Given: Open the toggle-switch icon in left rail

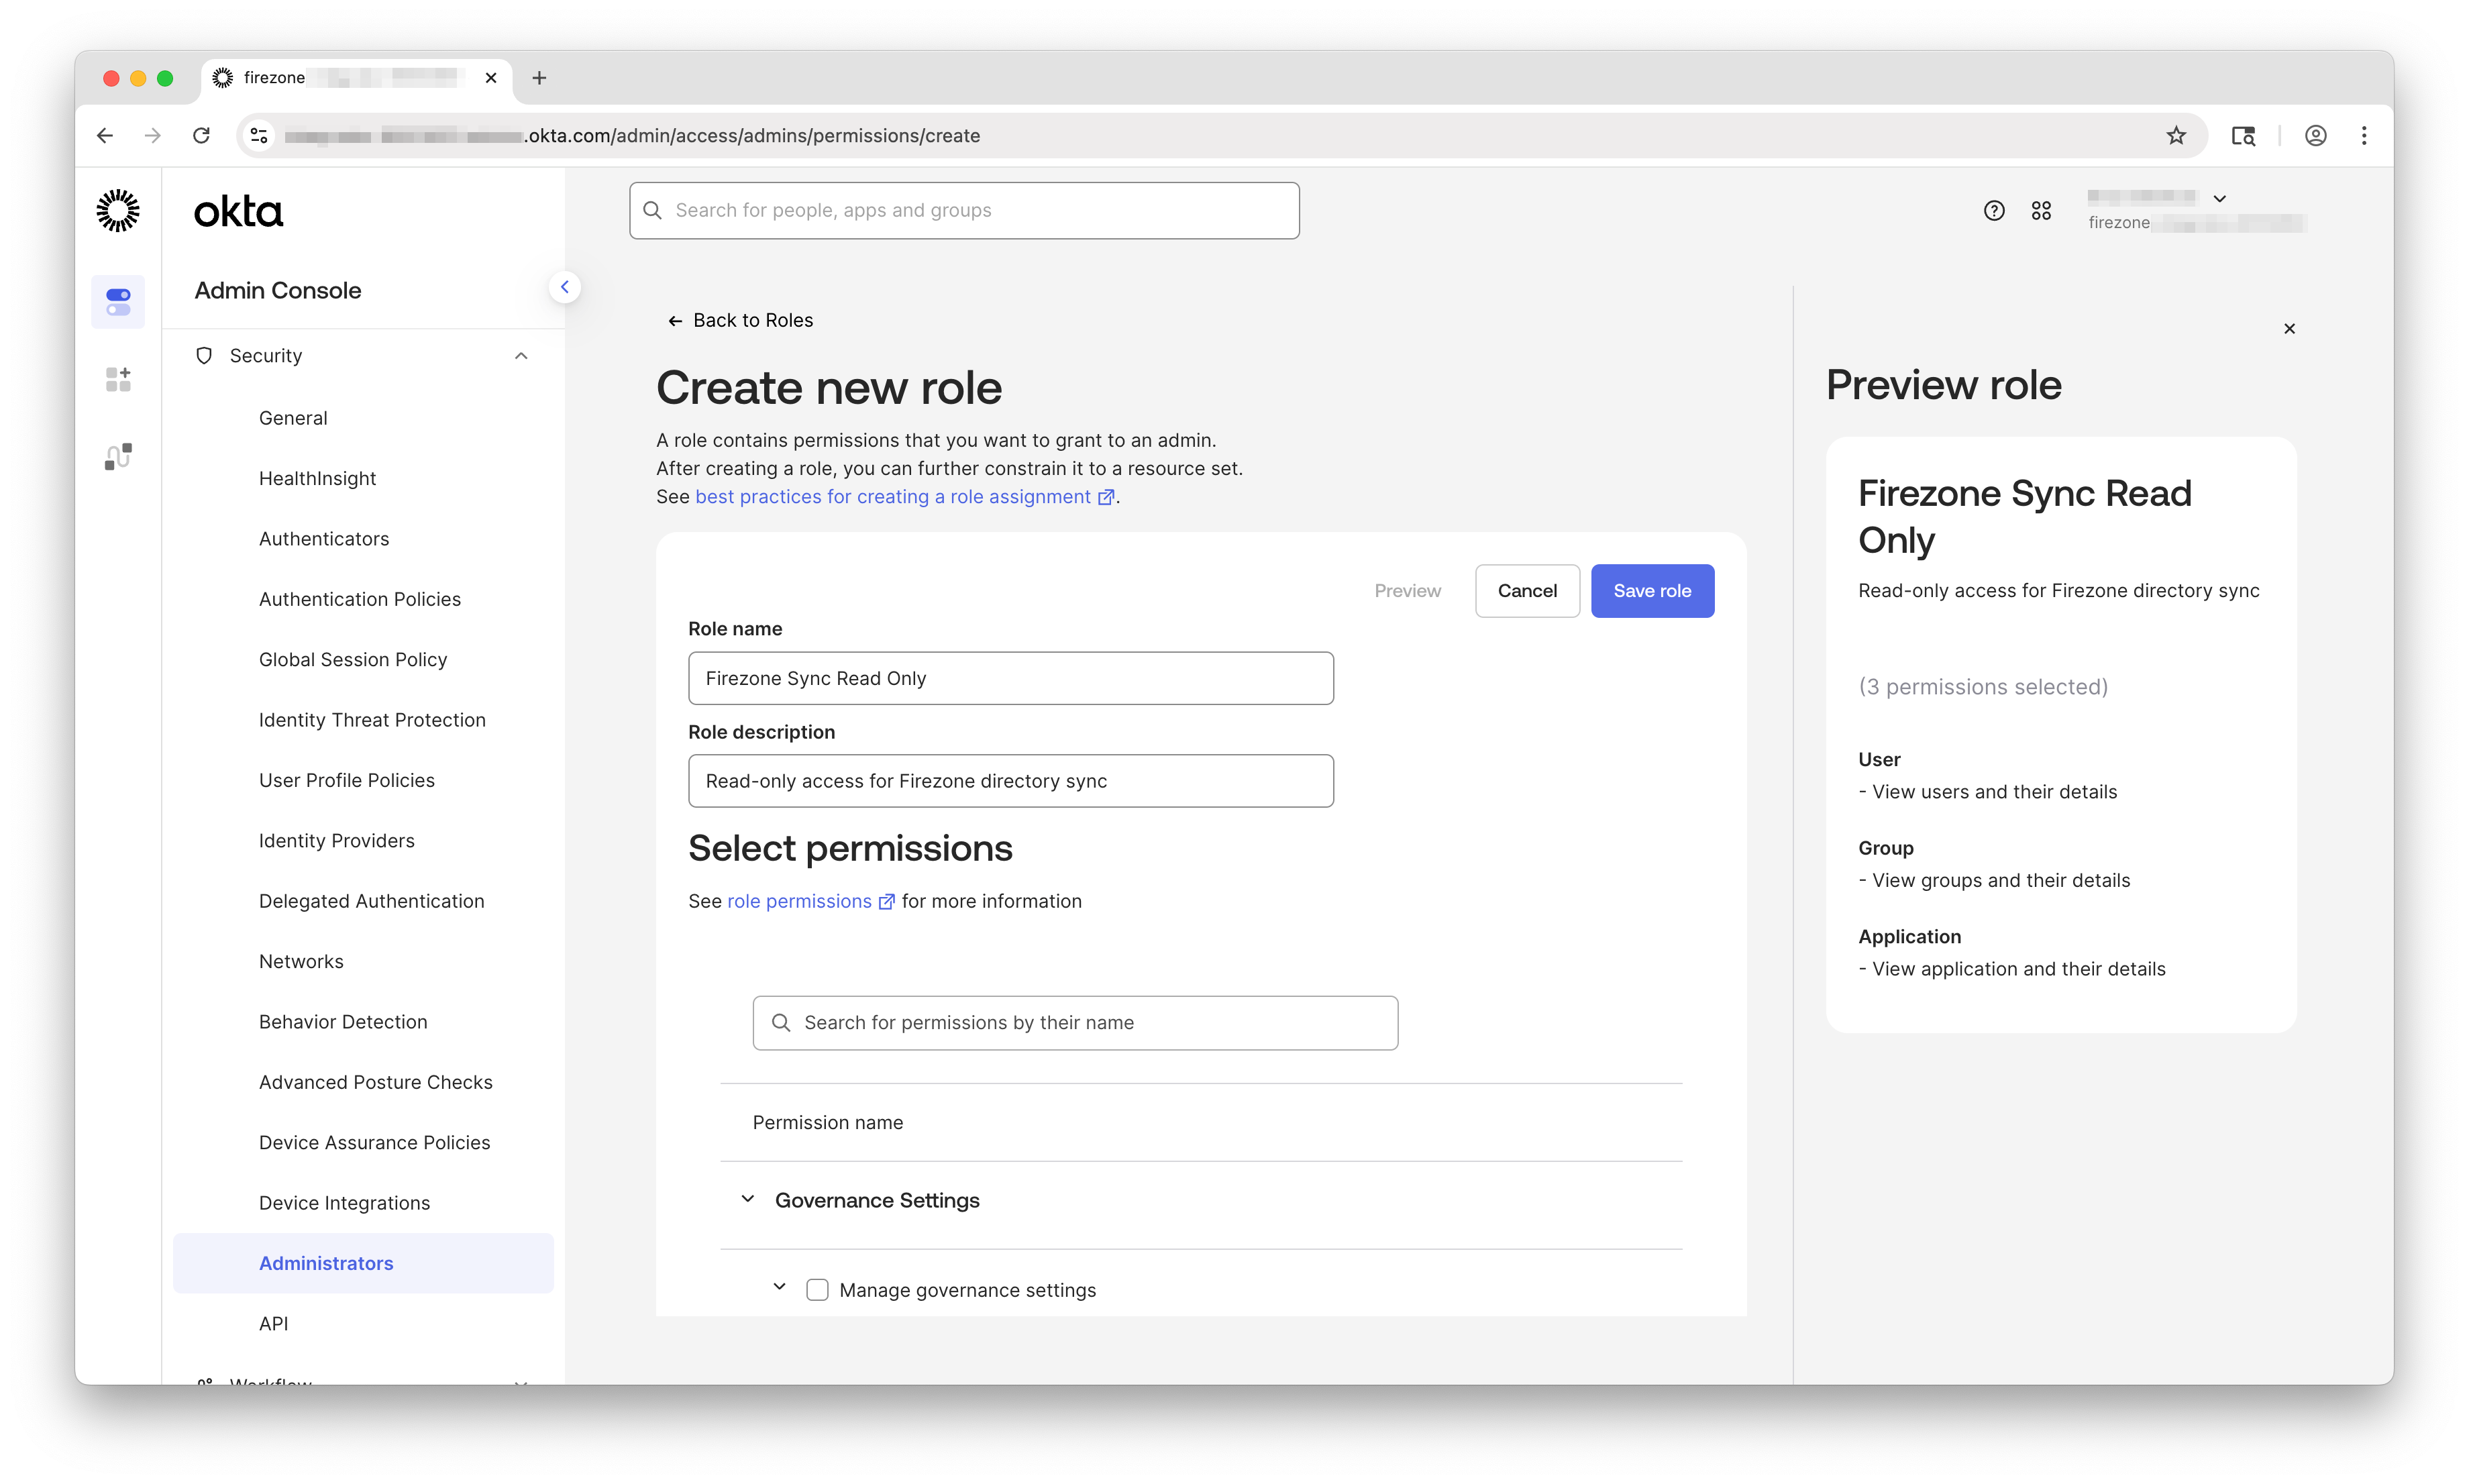Looking at the screenshot, I should pos(118,302).
